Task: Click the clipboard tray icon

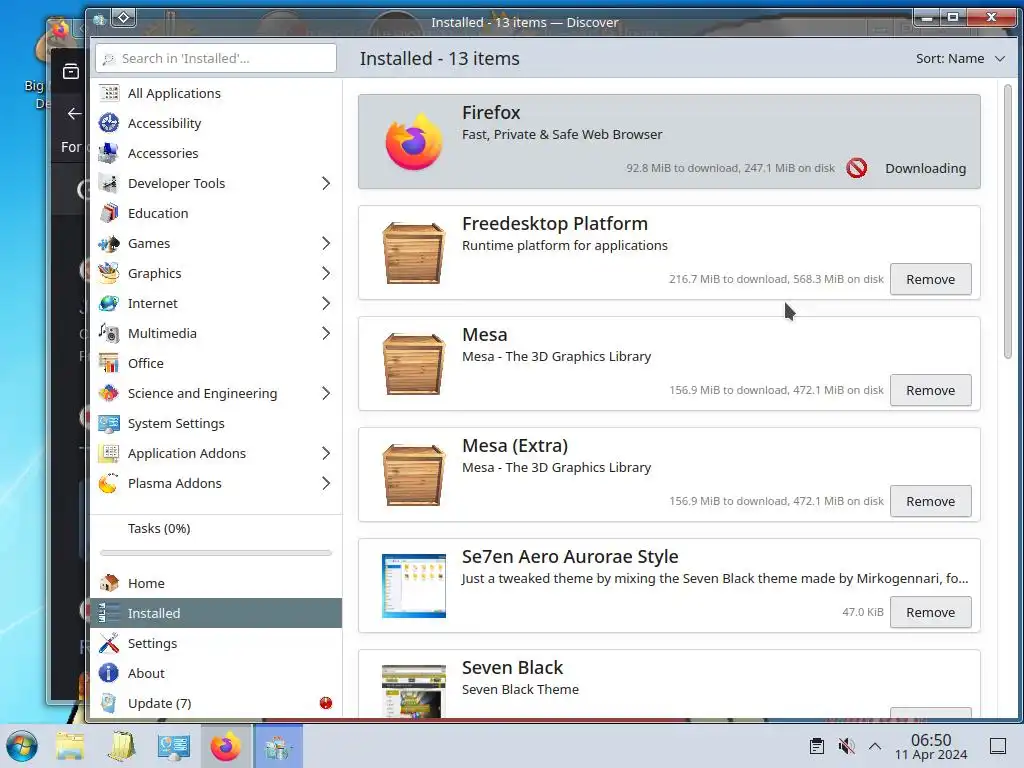Action: [816, 746]
